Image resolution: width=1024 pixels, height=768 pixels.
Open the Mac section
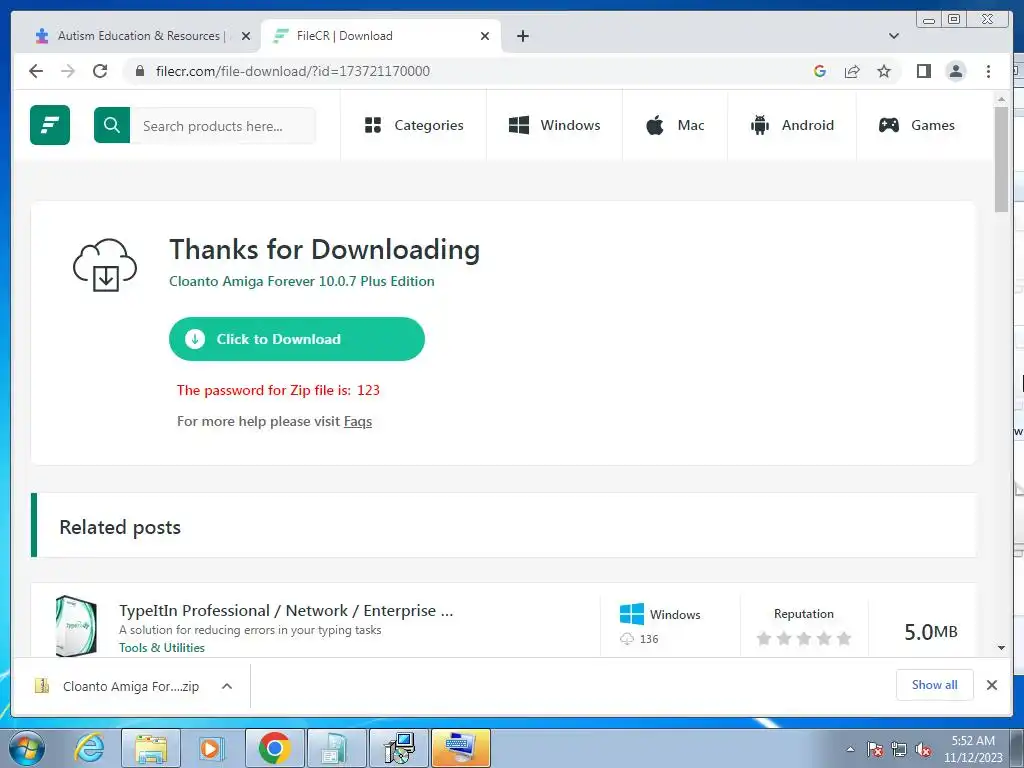pos(675,125)
